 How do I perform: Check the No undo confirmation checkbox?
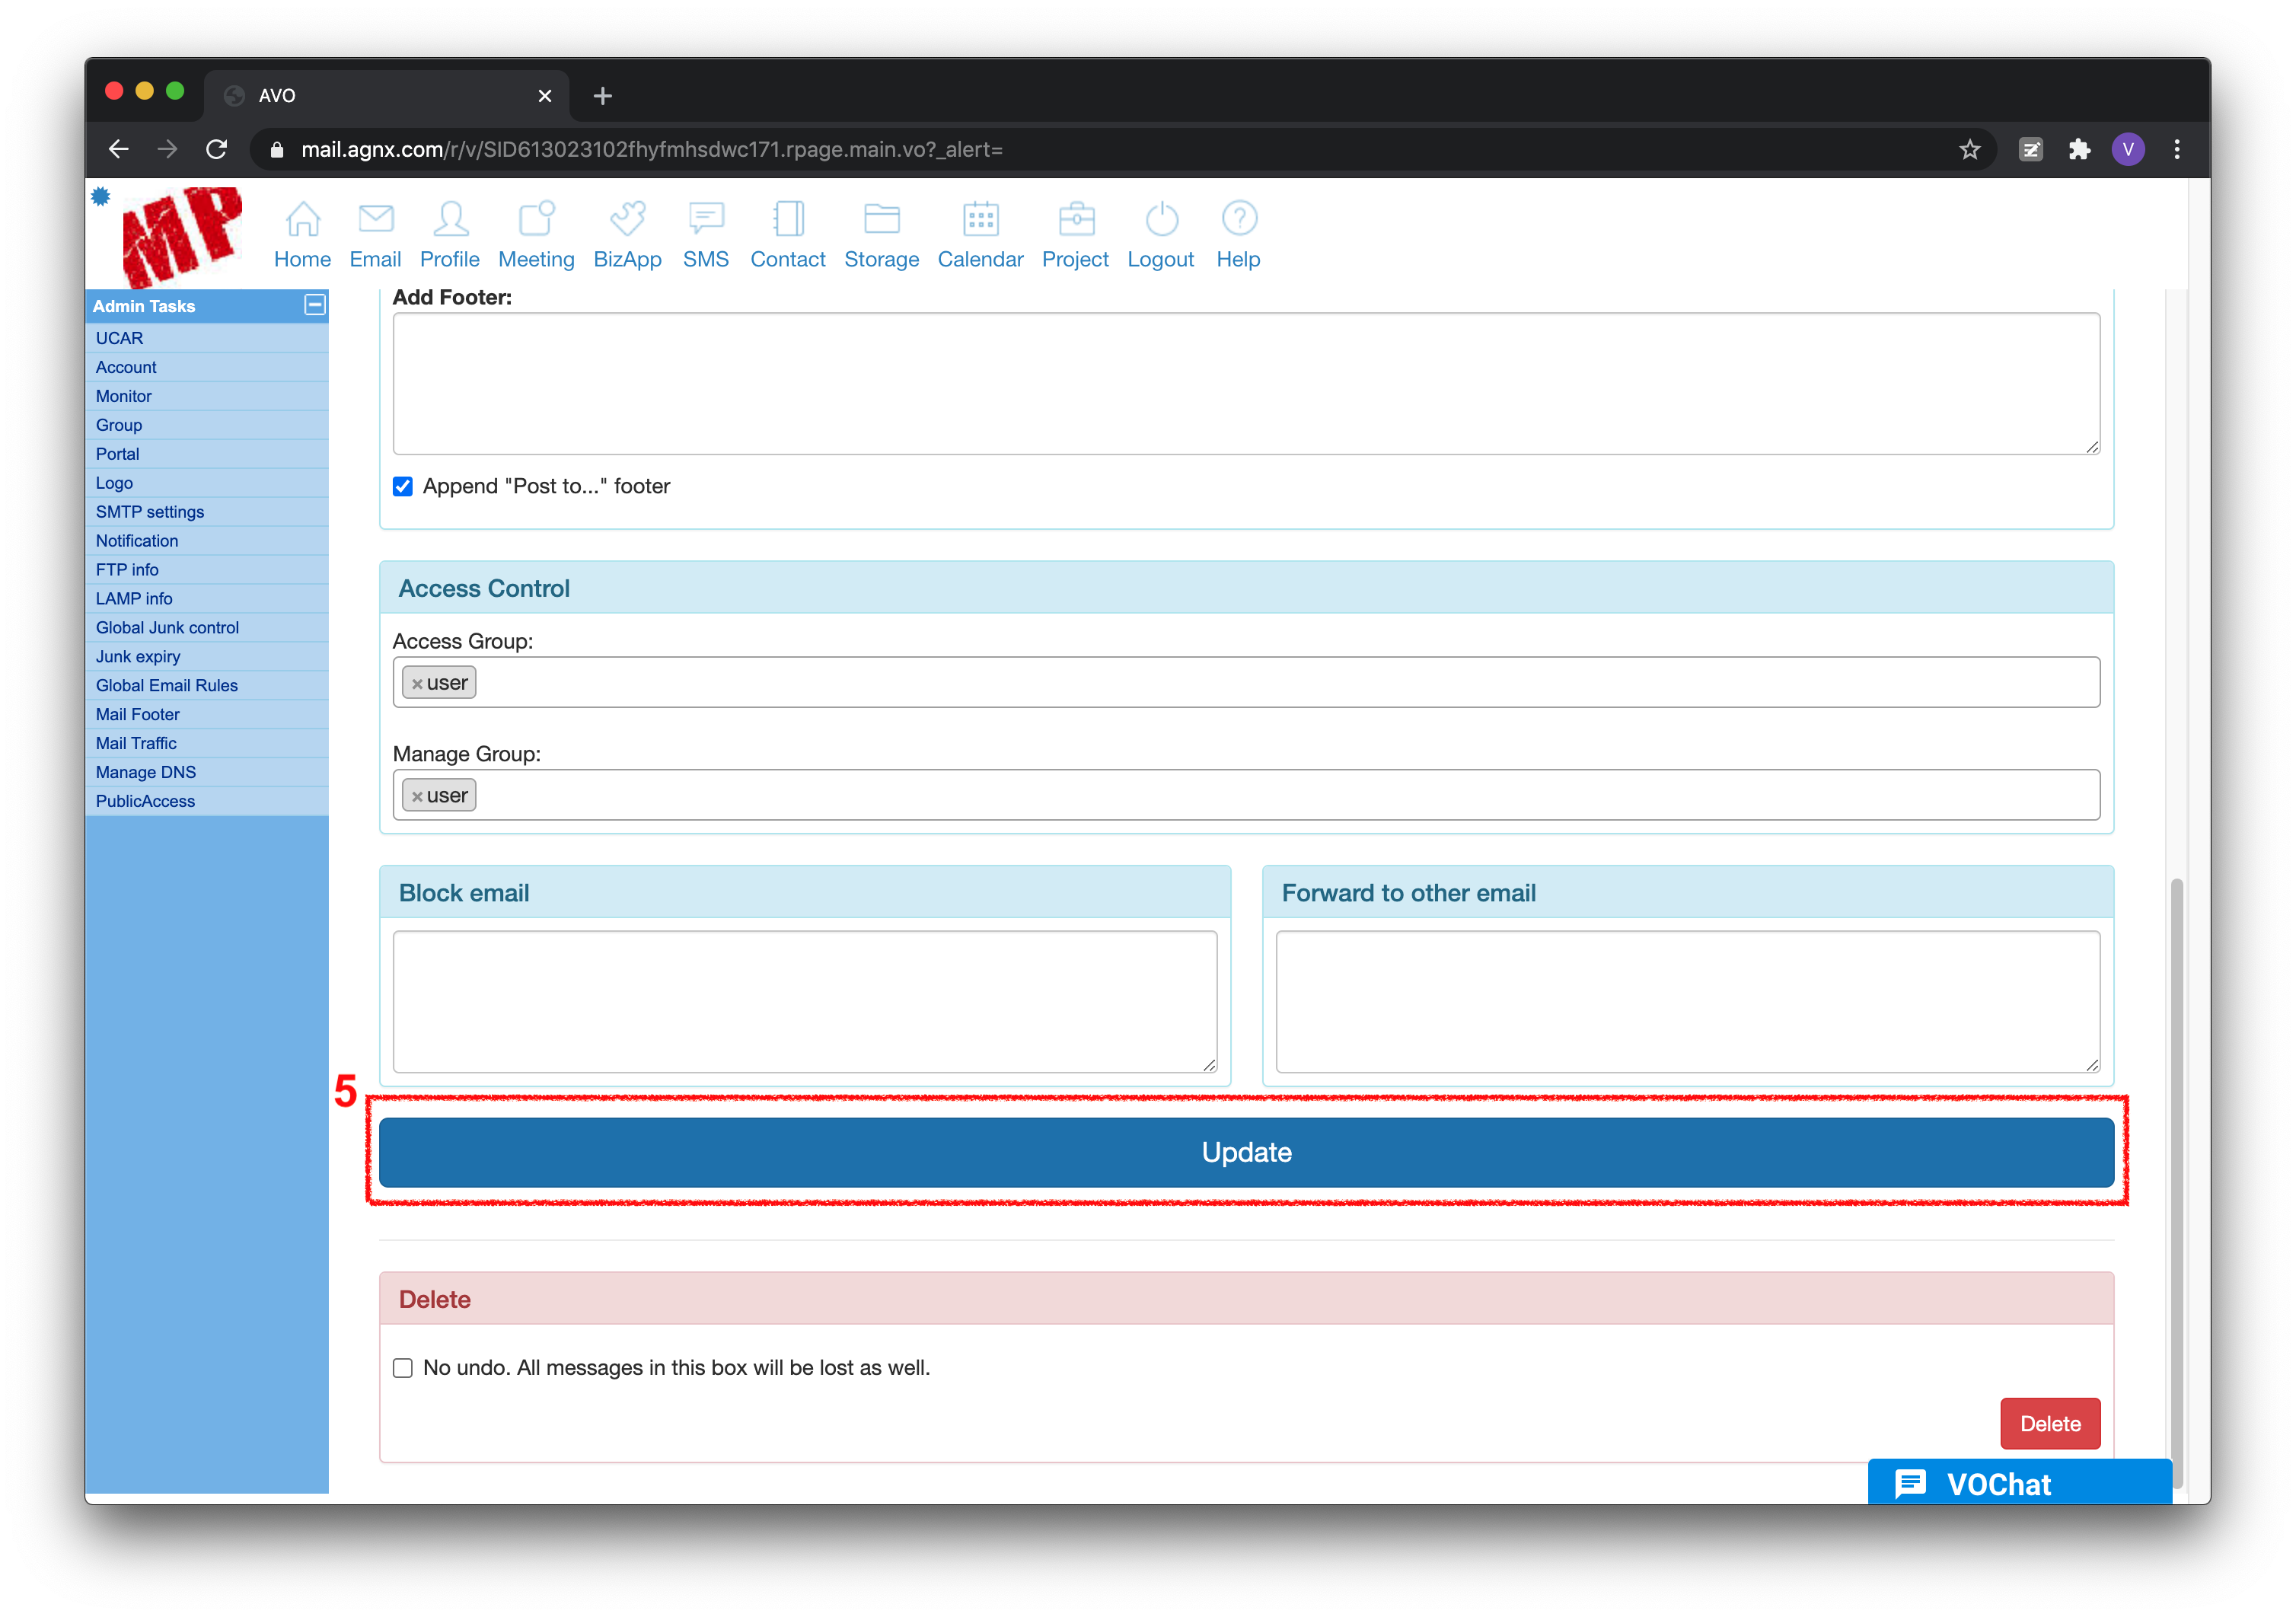[403, 1367]
